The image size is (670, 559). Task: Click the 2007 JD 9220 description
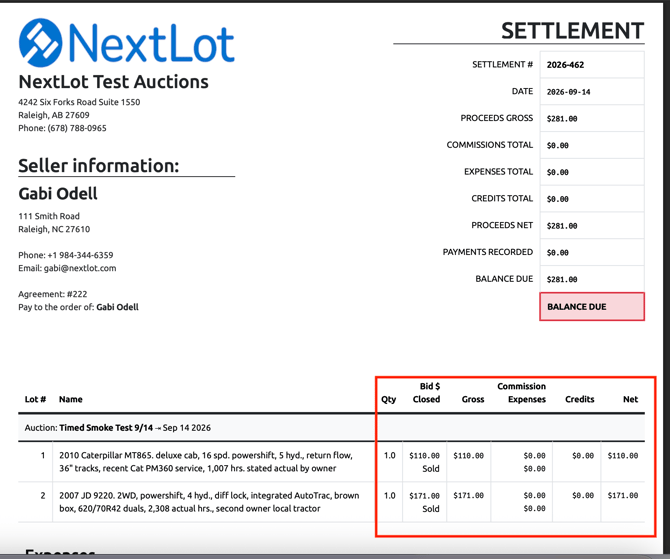(209, 502)
